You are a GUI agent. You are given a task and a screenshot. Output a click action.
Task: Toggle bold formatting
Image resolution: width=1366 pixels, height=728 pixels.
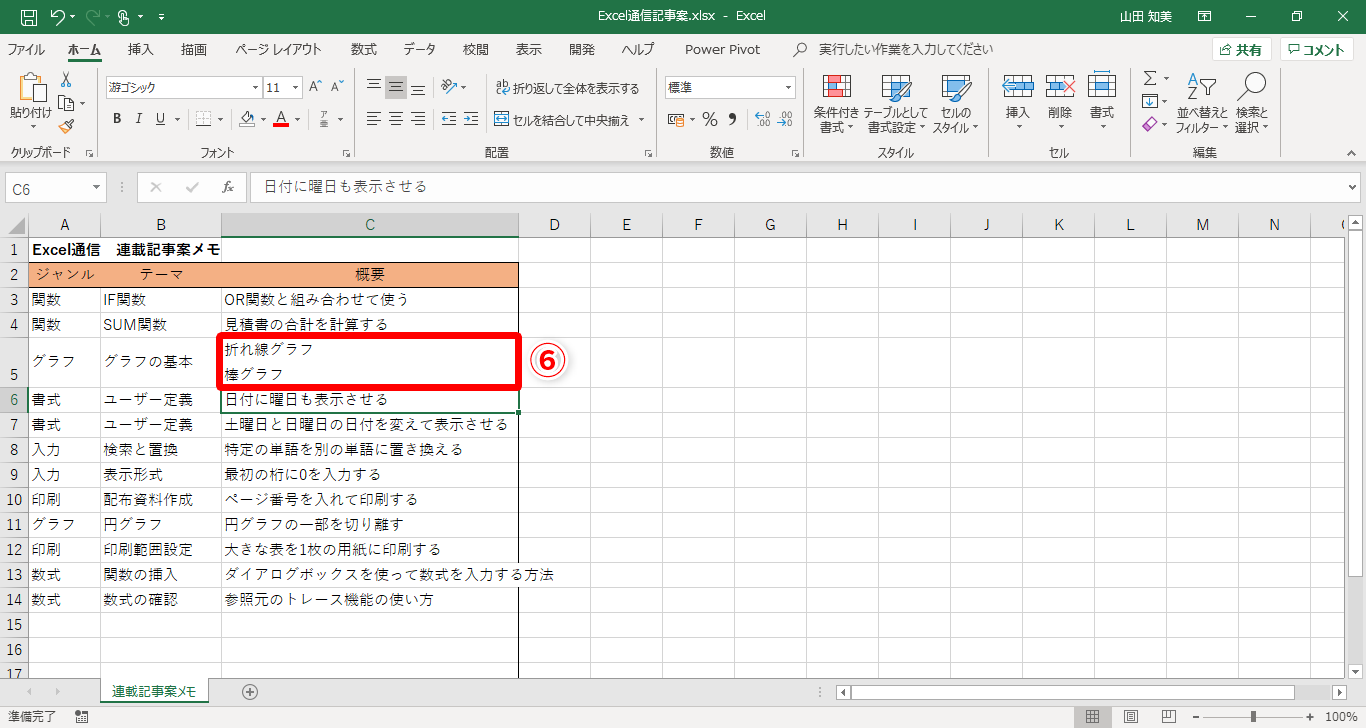click(116, 119)
